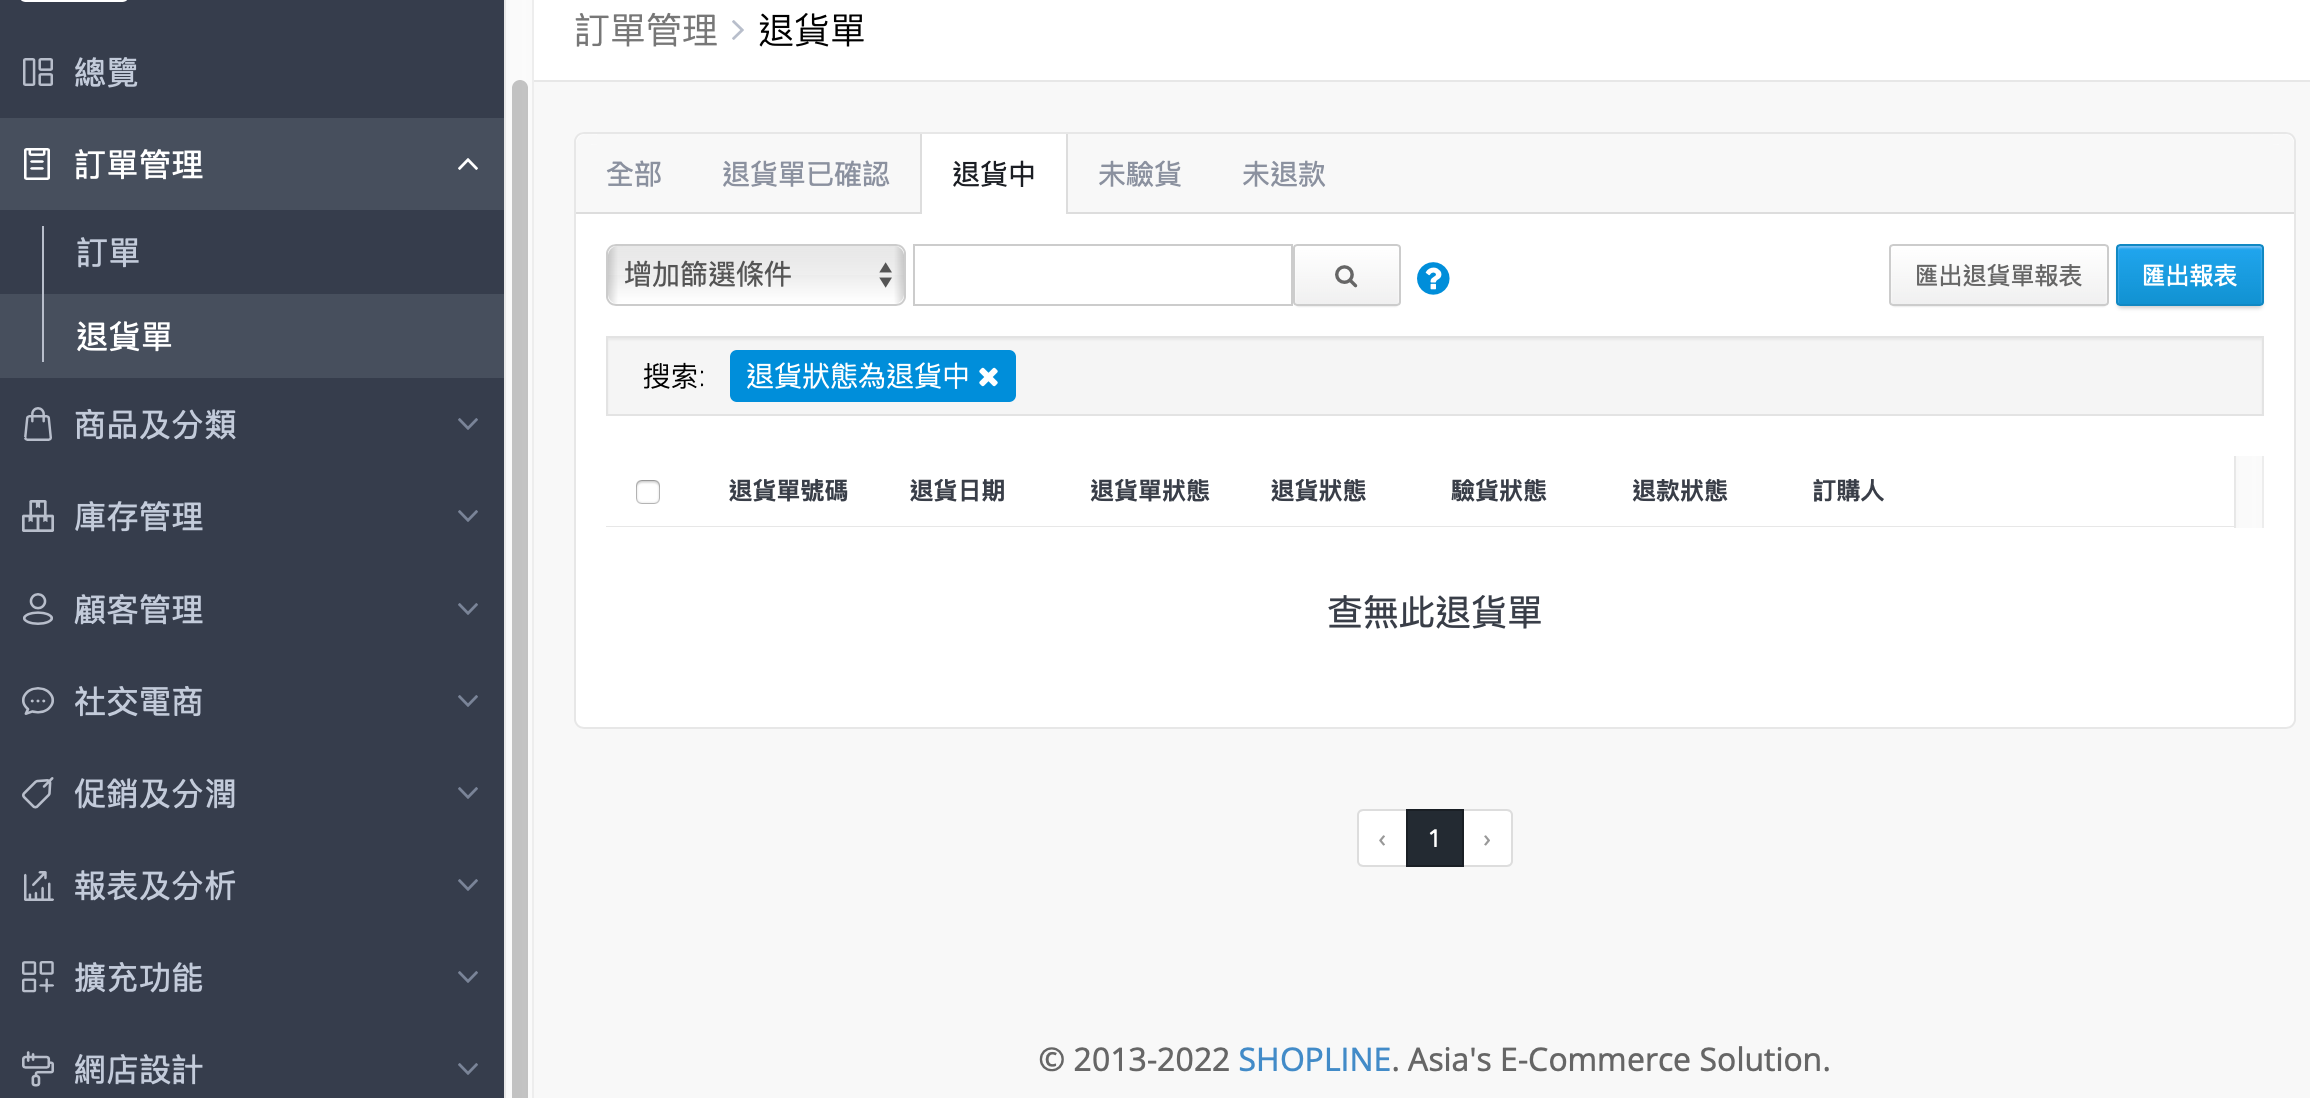Viewport: 2310px width, 1098px height.
Task: Remove the 退貨狀態為退貨中 filter tag
Action: coord(989,377)
